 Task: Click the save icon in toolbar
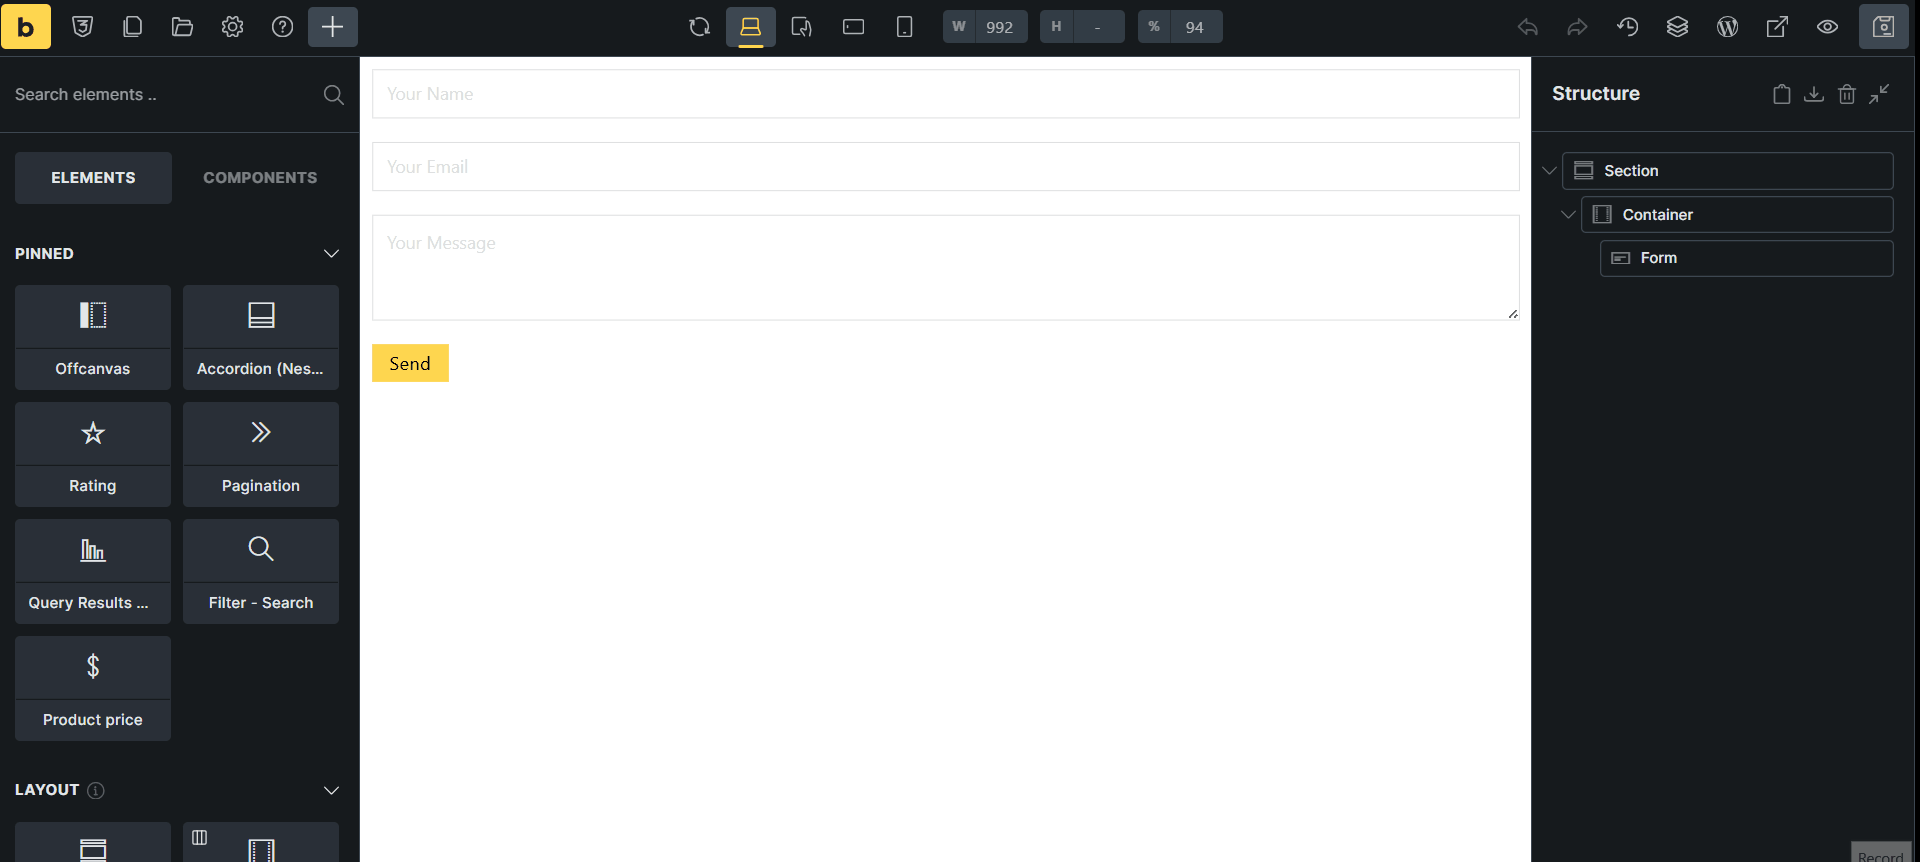(1884, 27)
